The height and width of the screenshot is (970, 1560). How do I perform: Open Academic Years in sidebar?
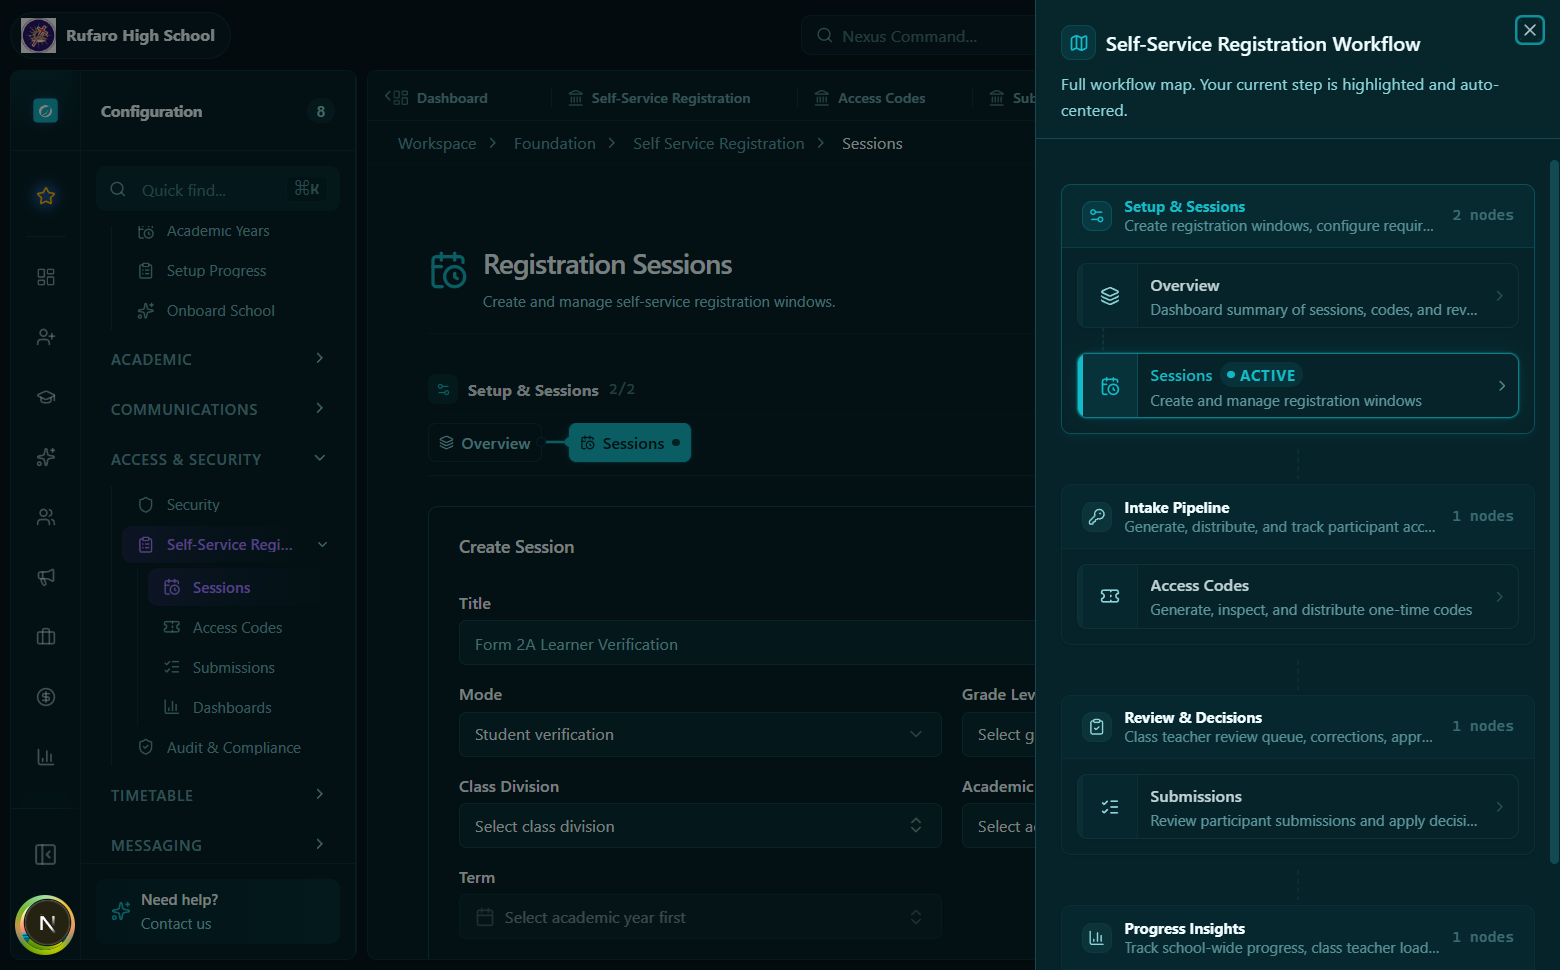(218, 231)
